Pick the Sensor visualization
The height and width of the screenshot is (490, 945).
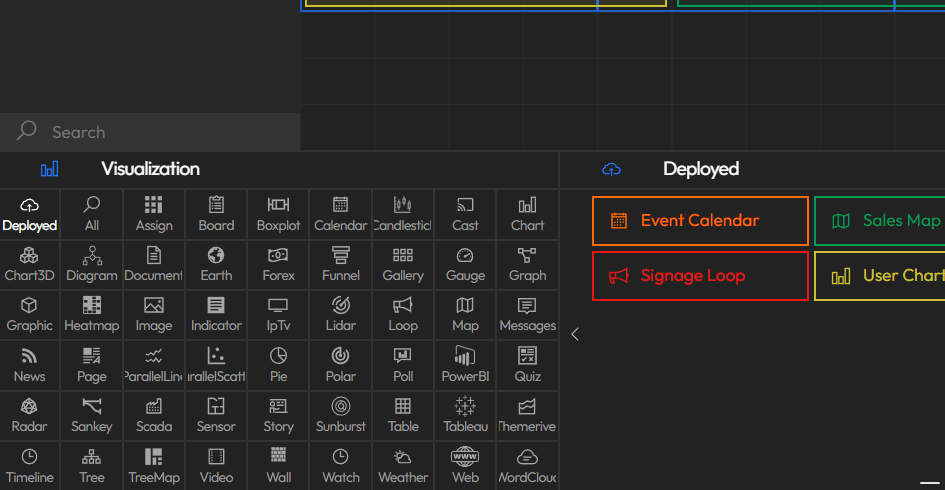[216, 416]
